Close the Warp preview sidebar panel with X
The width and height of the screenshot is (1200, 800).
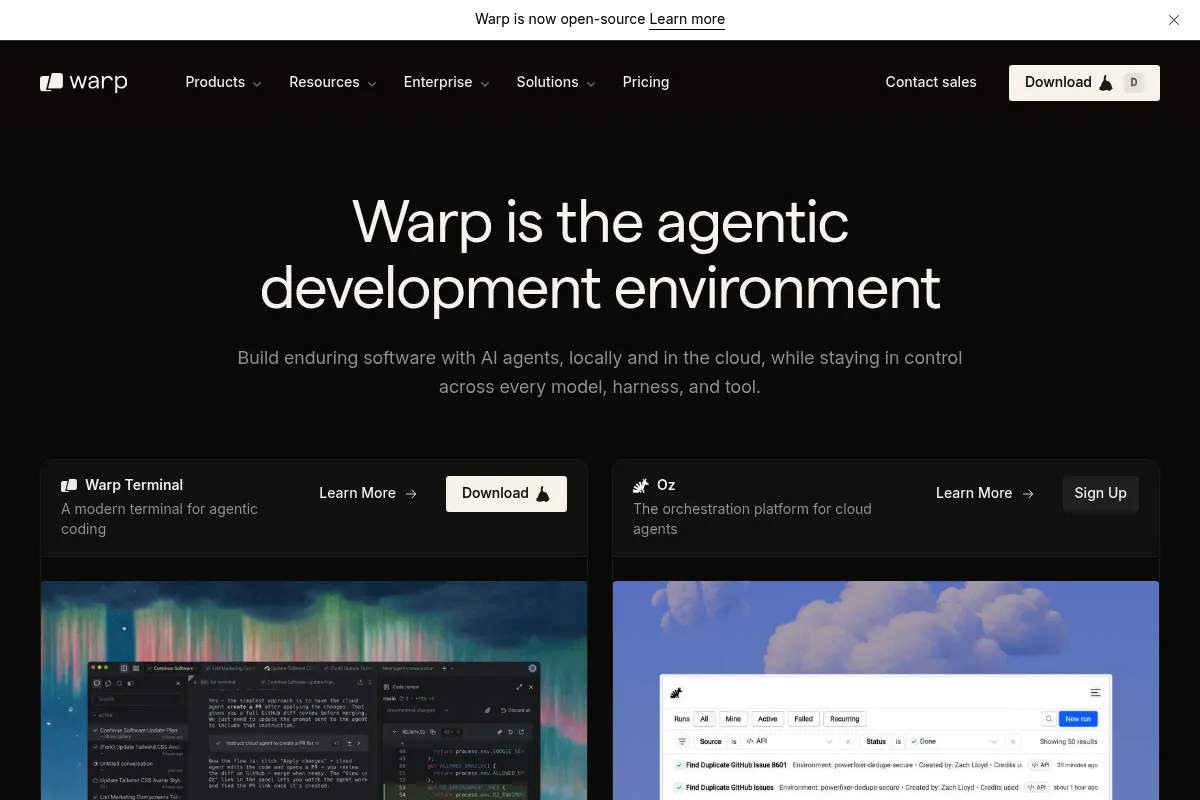tap(178, 683)
